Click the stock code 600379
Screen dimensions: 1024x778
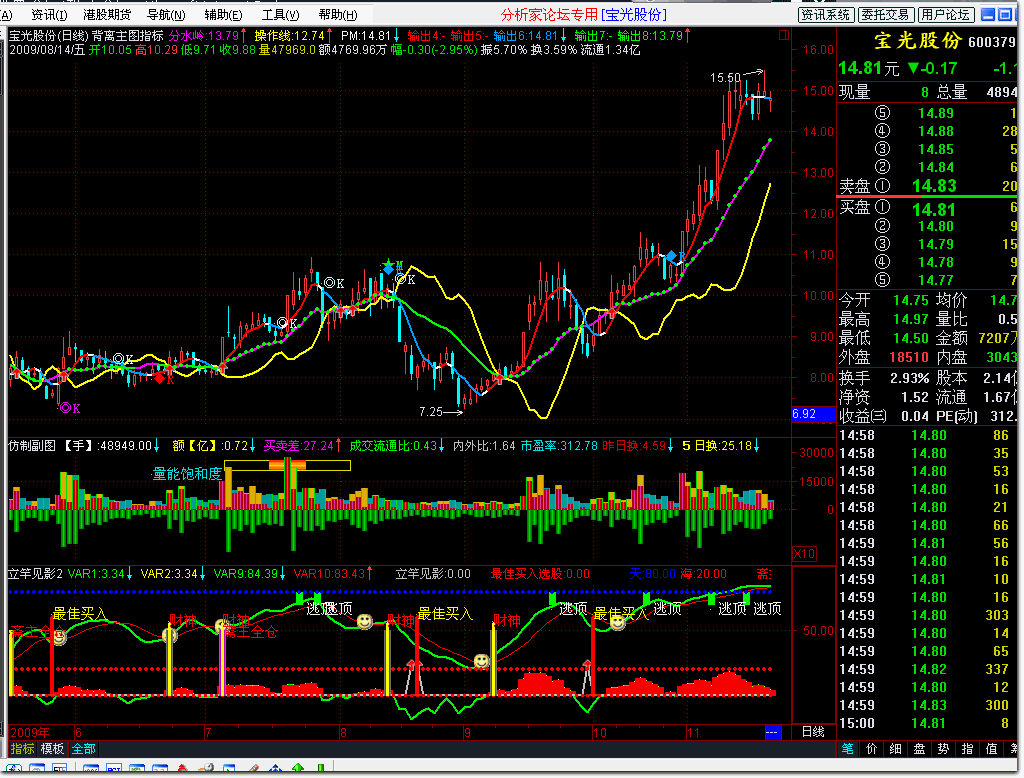992,42
